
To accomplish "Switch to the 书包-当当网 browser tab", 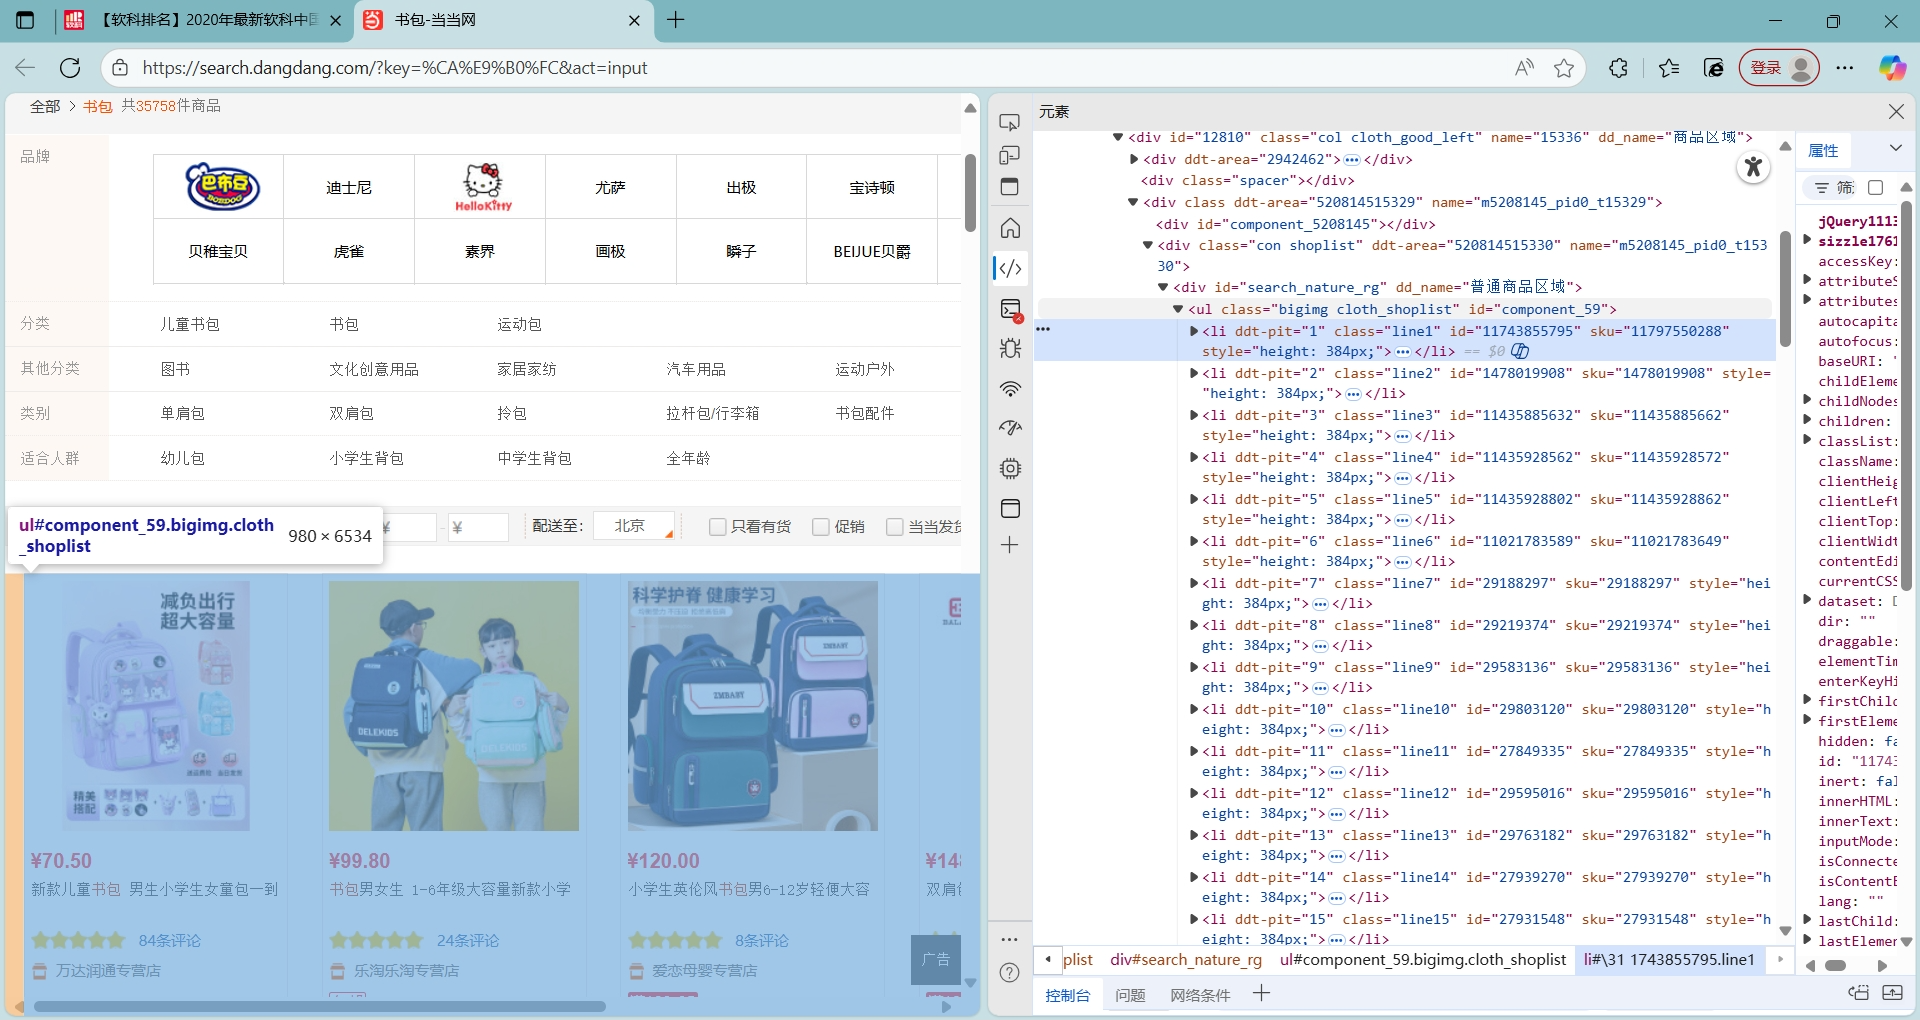I will tap(504, 20).
